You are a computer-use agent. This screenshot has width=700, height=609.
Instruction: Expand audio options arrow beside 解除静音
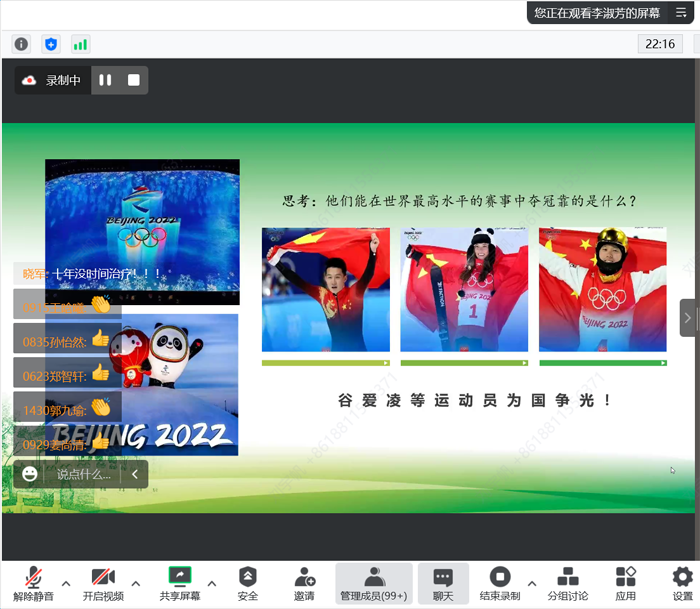[x=66, y=583]
